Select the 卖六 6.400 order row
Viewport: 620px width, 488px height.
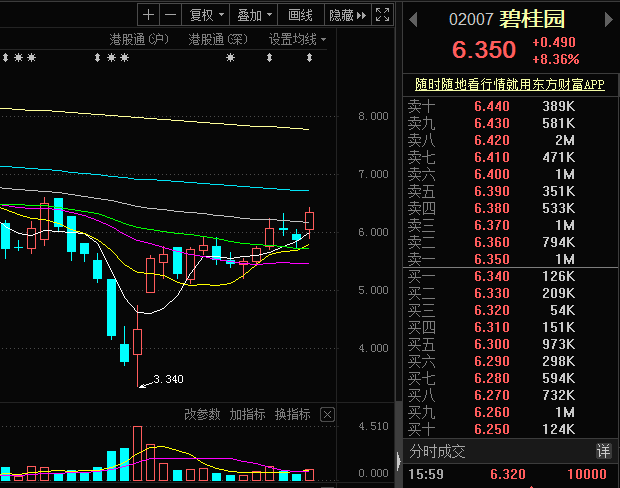[x=510, y=174]
